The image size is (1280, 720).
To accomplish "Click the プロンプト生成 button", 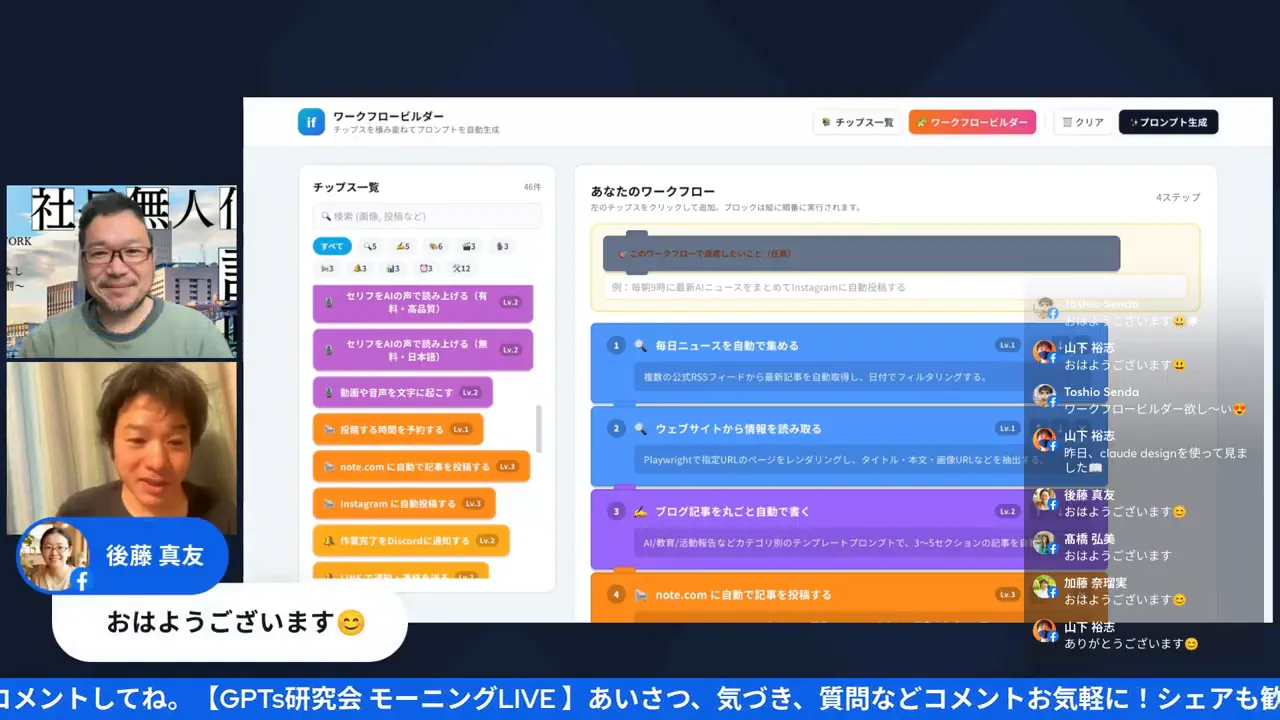I will [x=1168, y=122].
